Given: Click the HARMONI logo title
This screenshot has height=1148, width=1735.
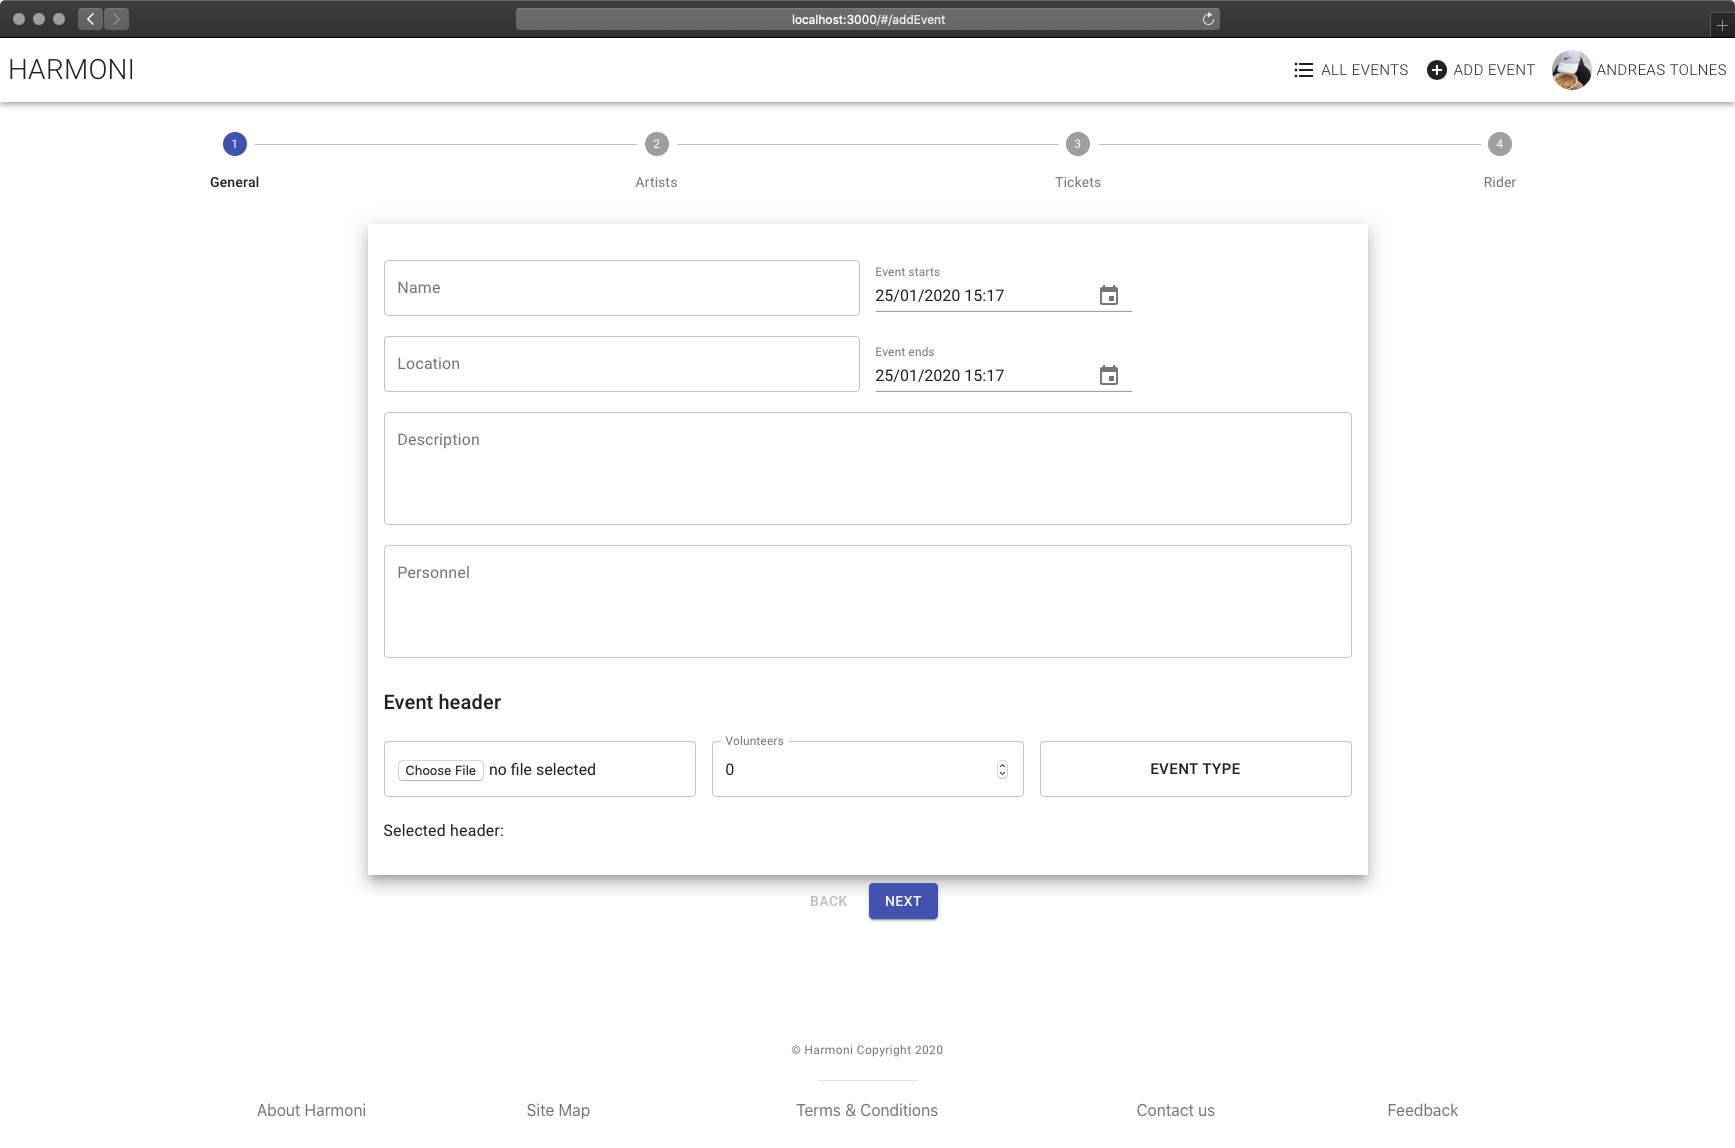Looking at the screenshot, I should click(71, 70).
